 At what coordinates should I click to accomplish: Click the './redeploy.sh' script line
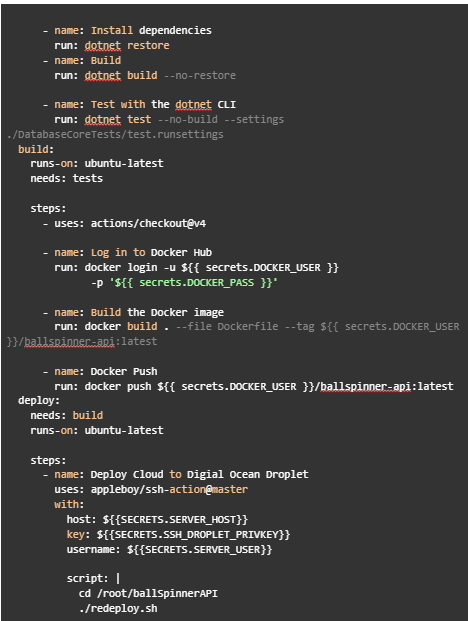(118, 608)
